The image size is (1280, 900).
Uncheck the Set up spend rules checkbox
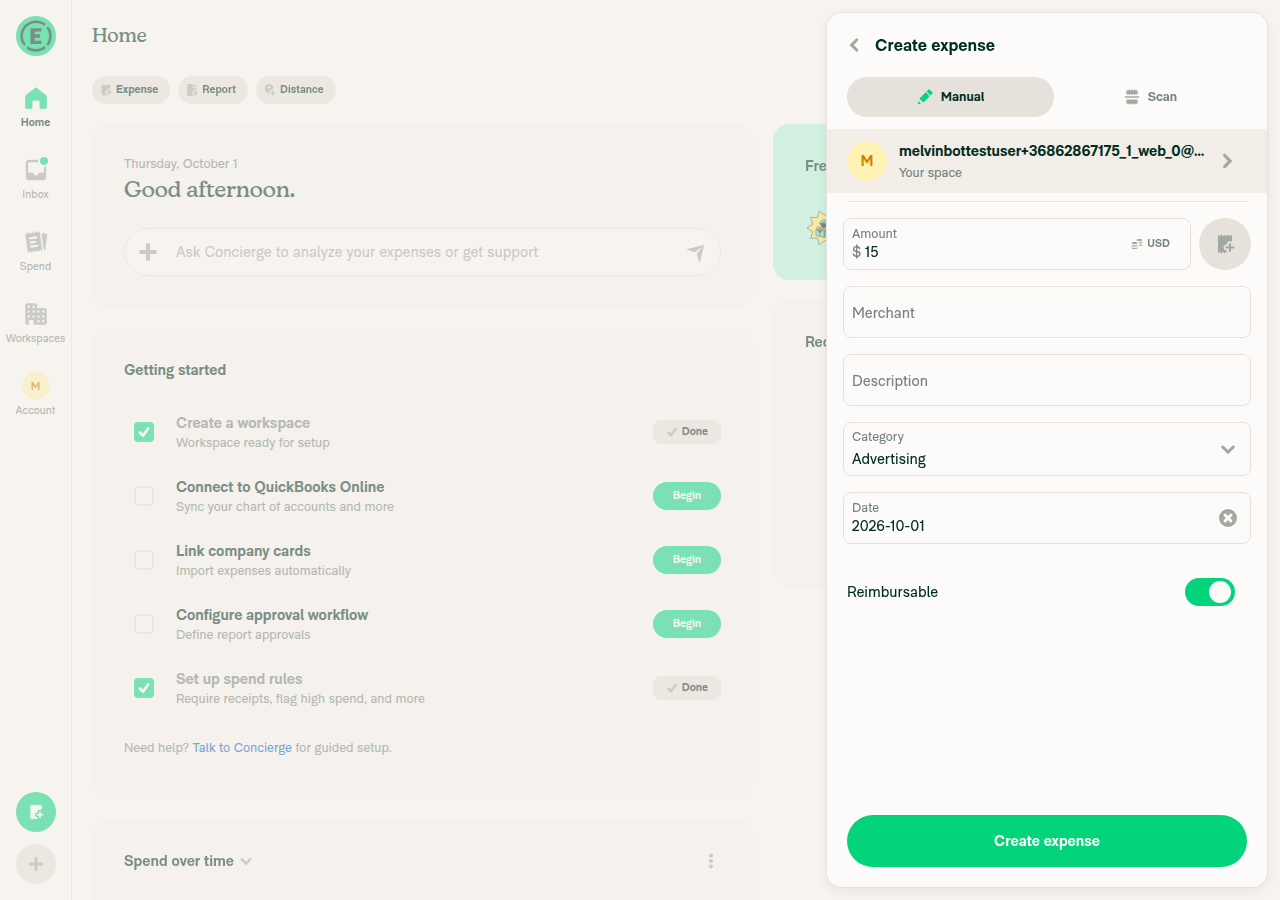(144, 688)
